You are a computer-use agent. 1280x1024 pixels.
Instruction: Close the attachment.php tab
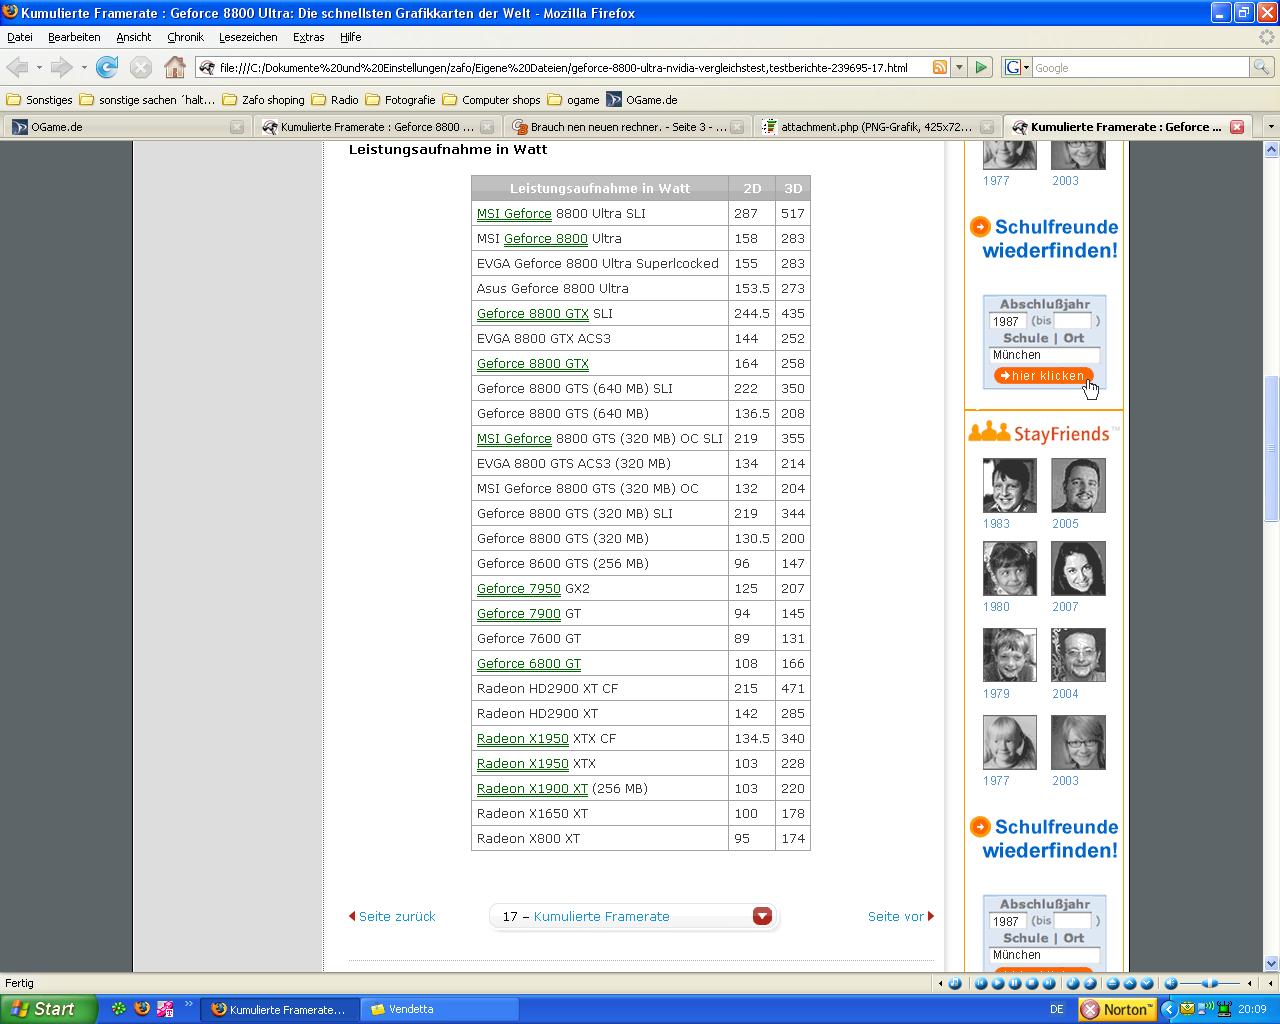coord(987,127)
